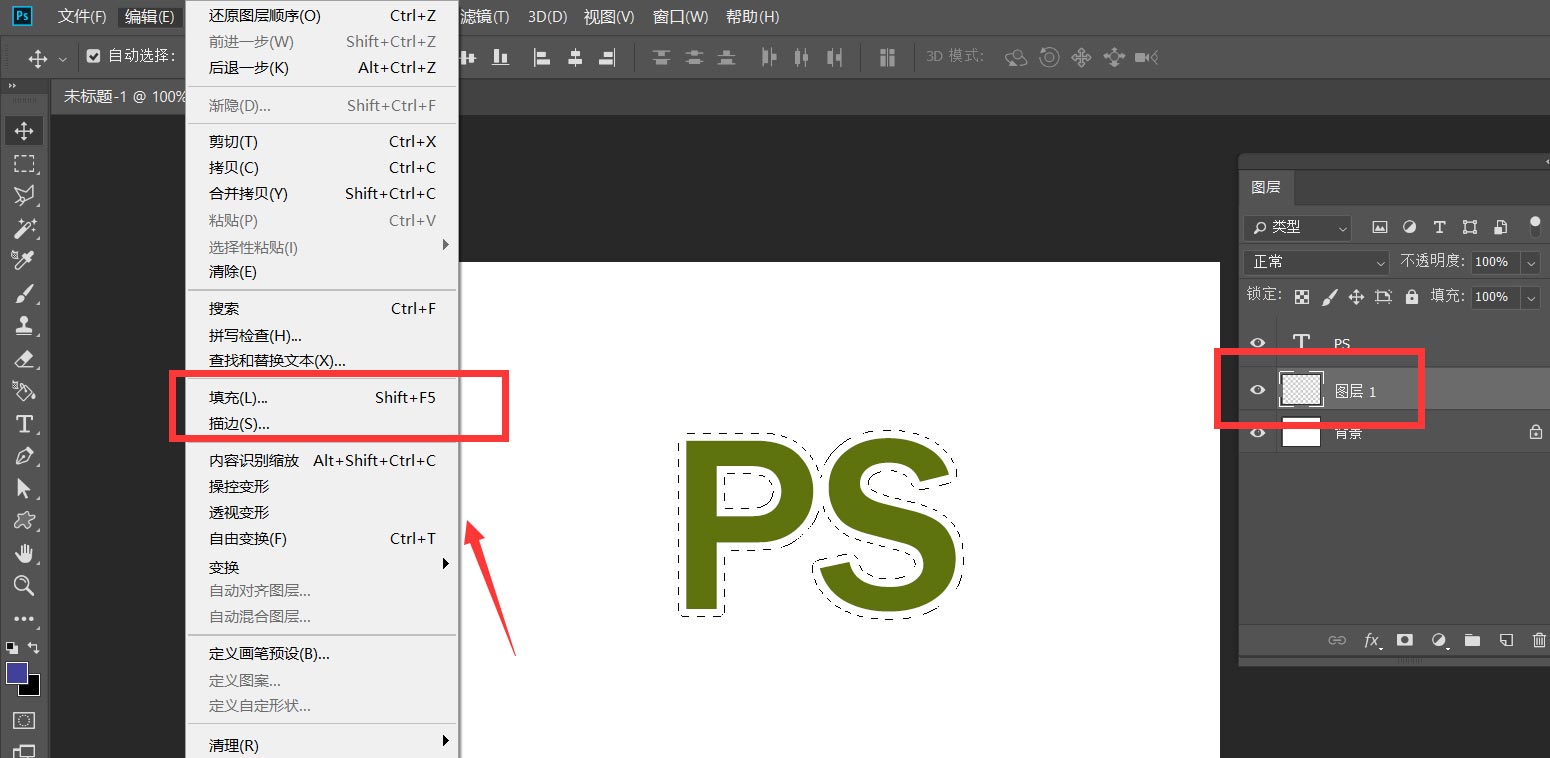Screen dimensions: 1550x758
Task: Open the 不透明度 slider dropdown arrow
Action: pos(1531,262)
